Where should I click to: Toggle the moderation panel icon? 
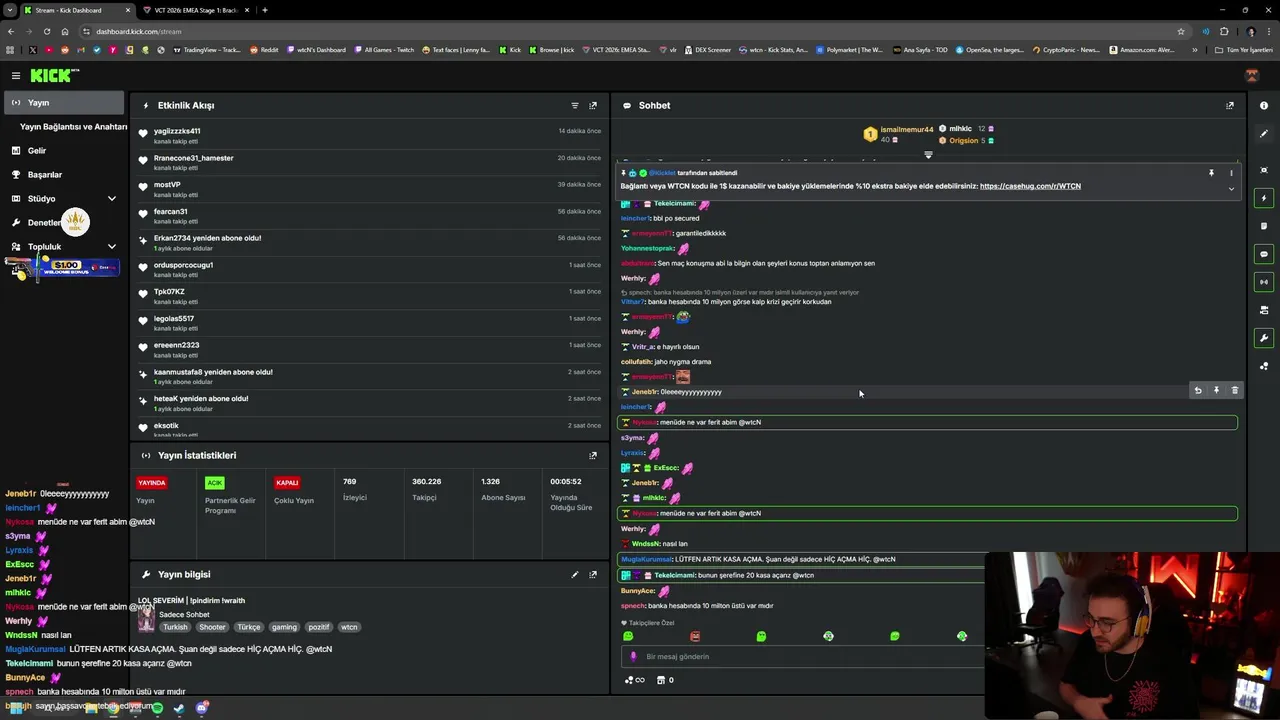[x=1264, y=310]
